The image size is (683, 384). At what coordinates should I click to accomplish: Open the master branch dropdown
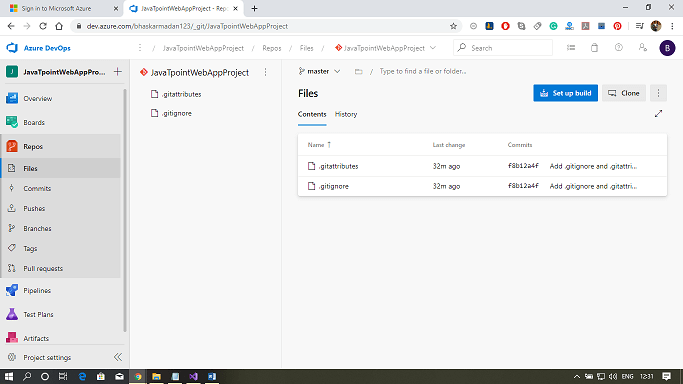(x=319, y=71)
